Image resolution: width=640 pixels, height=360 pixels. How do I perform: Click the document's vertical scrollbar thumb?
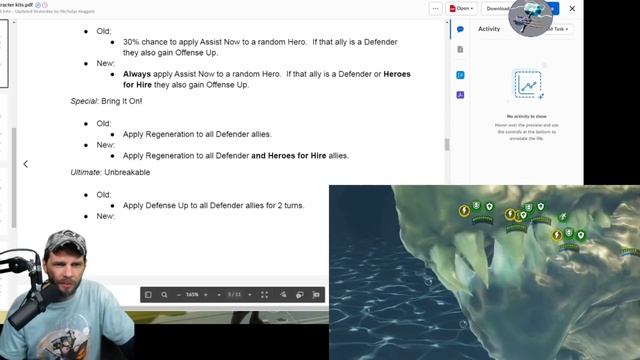447,144
